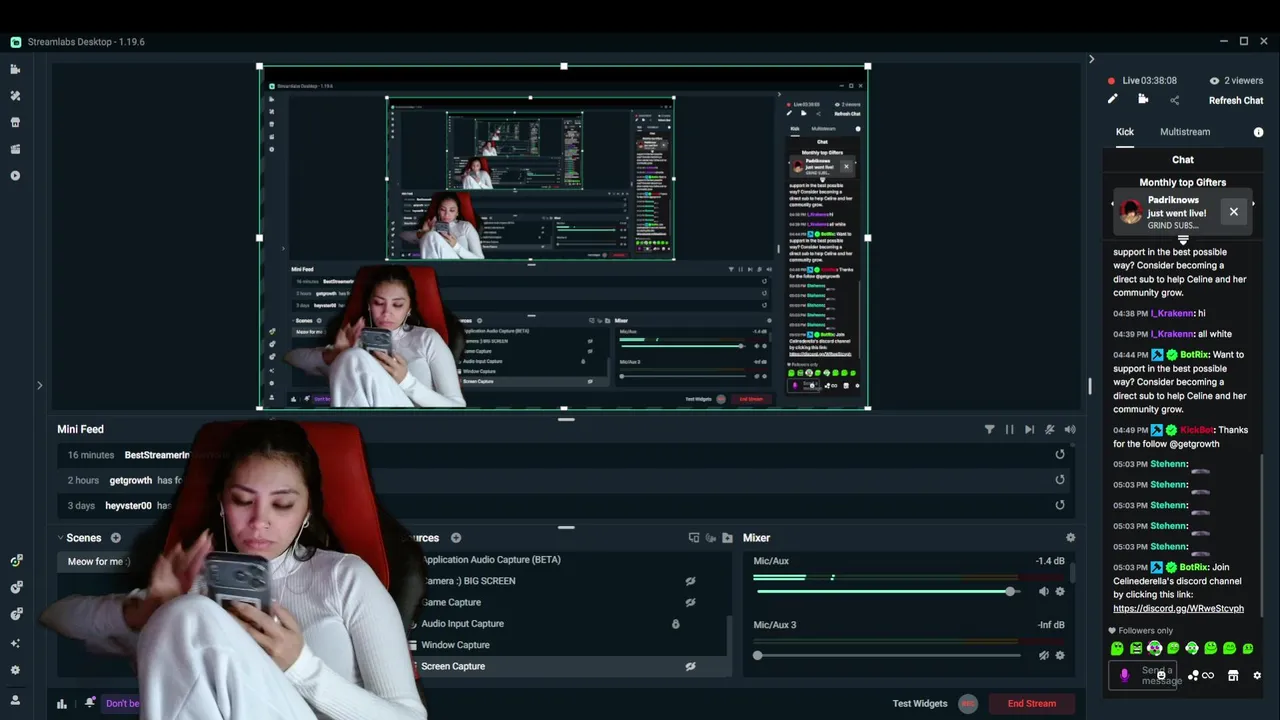Switch to the Kick chat tab
This screenshot has width=1280, height=720.
1125,132
